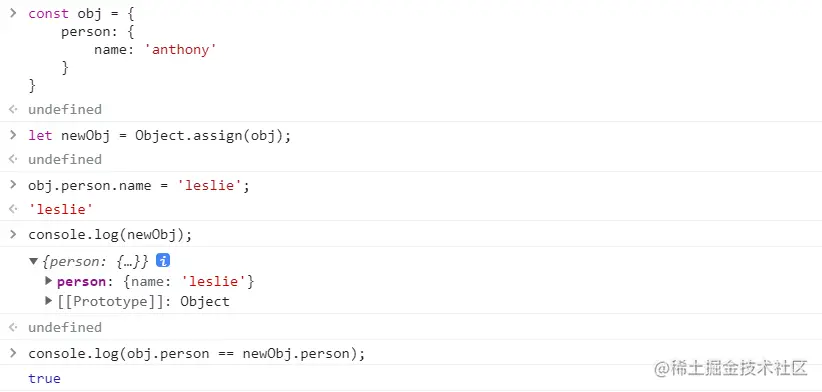Image resolution: width=822 pixels, height=392 pixels.
Task: Click the input chevron beside const obj
Action: coord(14,13)
